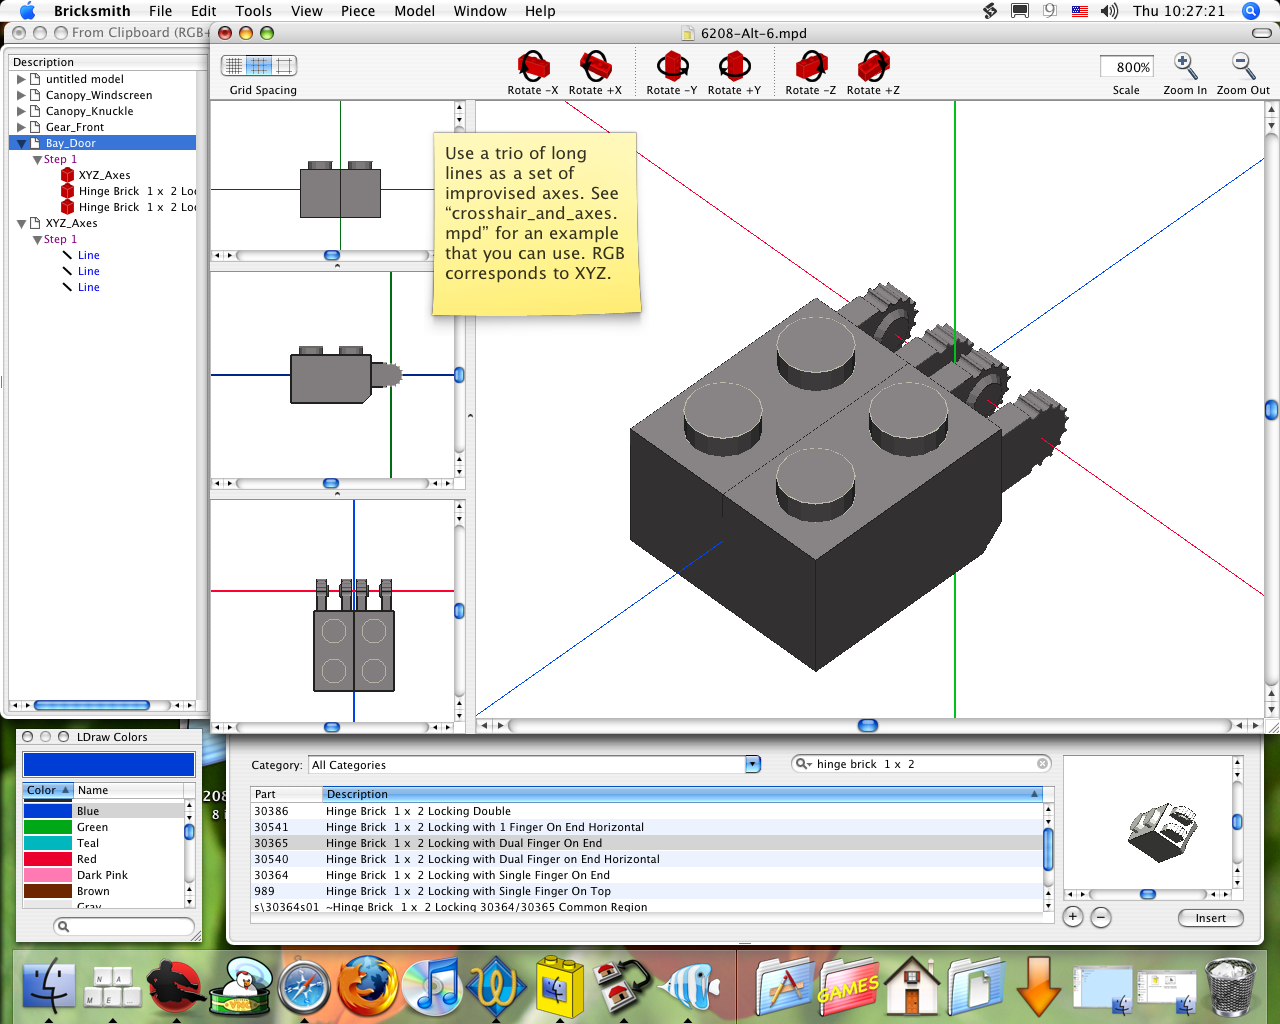Screen dimensions: 1280x1024
Task: Expand the Canopy_Windscreen model
Action: [x=22, y=96]
